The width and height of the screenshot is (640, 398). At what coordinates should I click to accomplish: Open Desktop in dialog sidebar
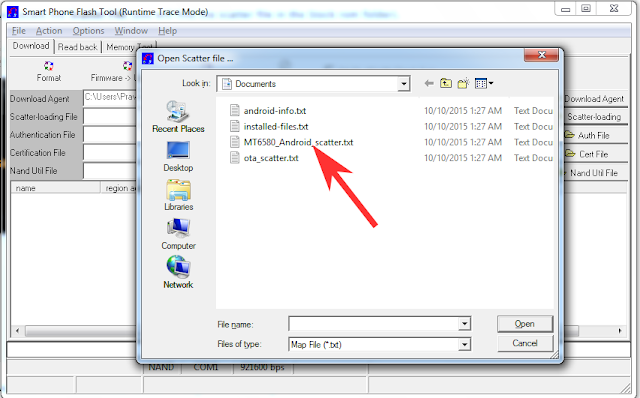[x=178, y=157]
